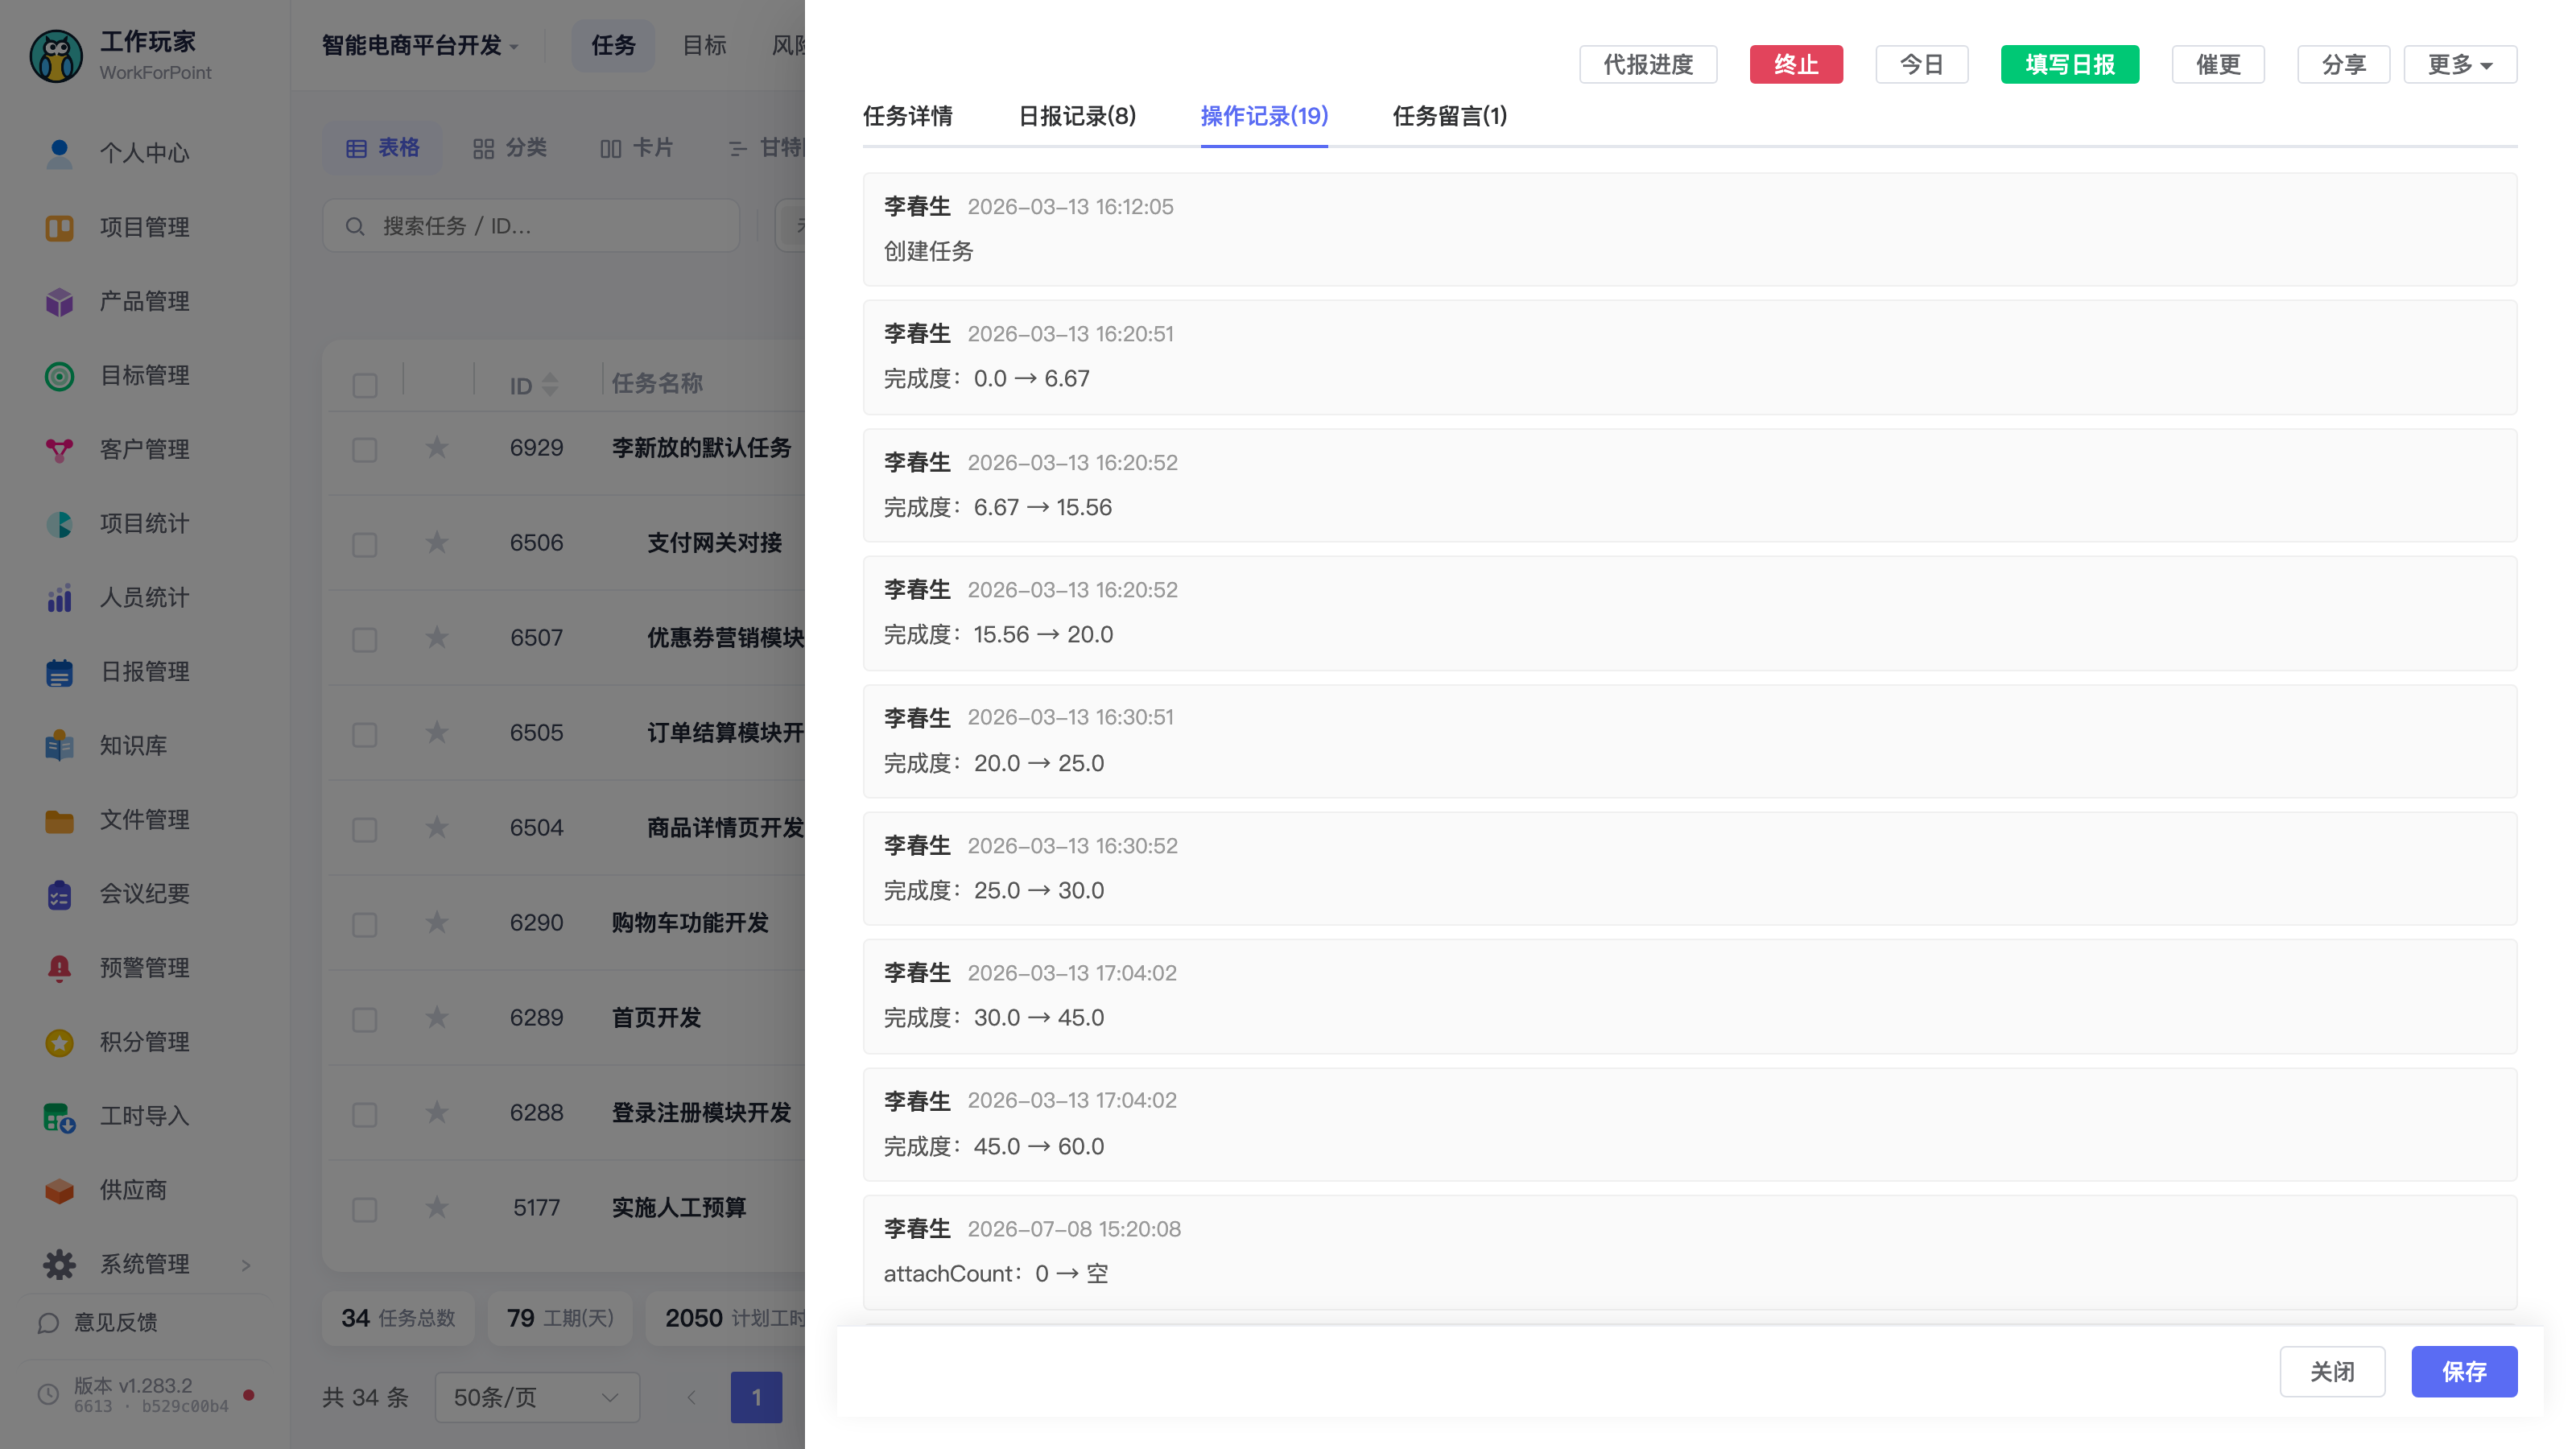
Task: Open 个人中心 from the sidebar
Action: [144, 153]
